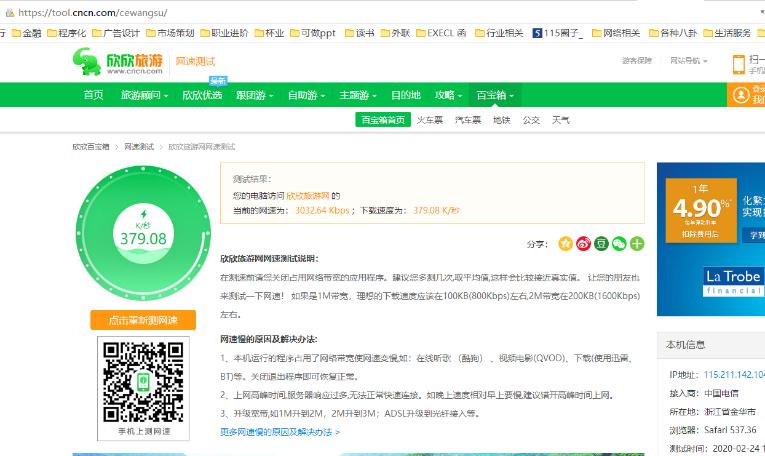Share via the yellow star QZone icon

point(565,243)
